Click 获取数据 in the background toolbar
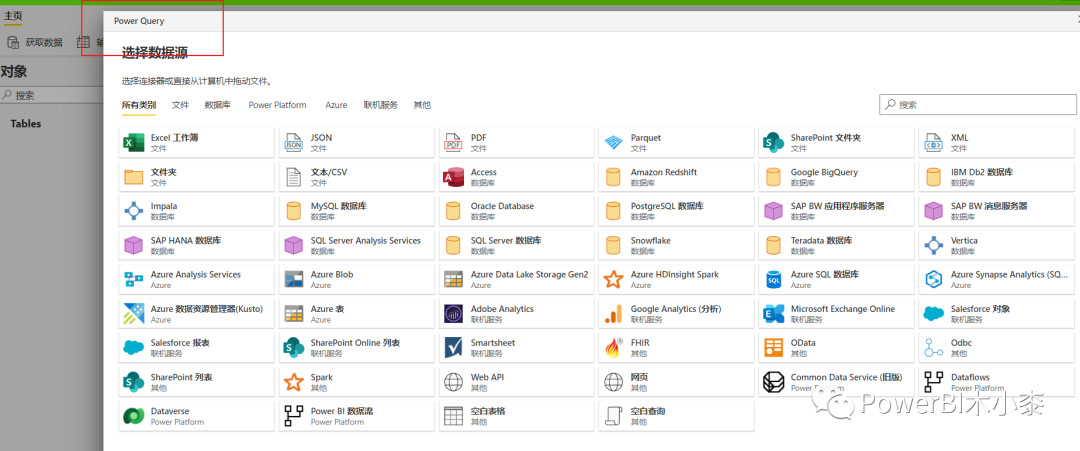The height and width of the screenshot is (451, 1080). (35, 43)
